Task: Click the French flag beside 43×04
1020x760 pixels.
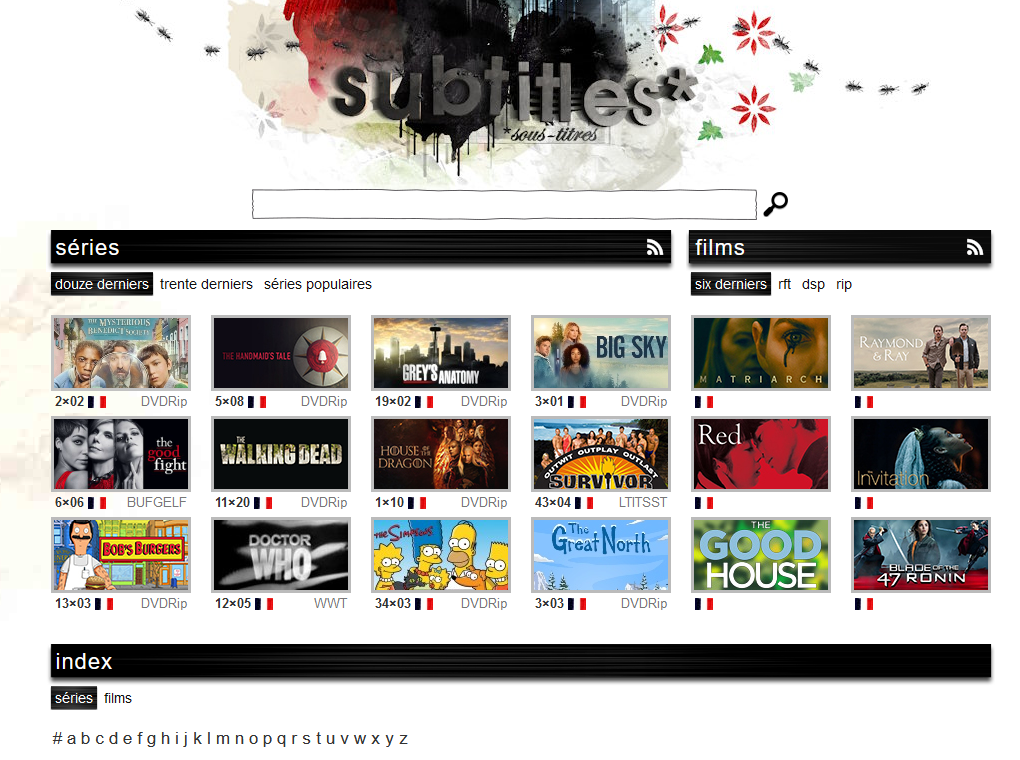Action: point(584,503)
